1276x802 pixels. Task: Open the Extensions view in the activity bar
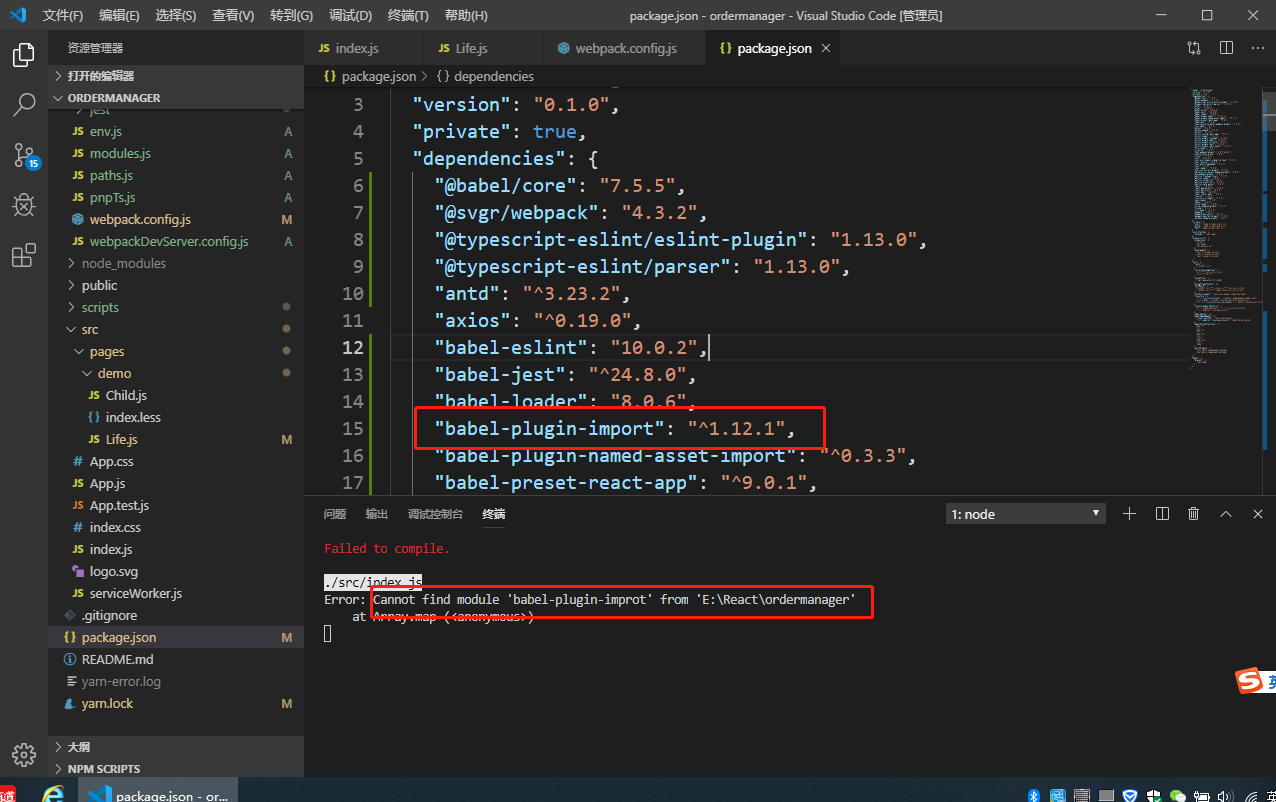coord(24,256)
